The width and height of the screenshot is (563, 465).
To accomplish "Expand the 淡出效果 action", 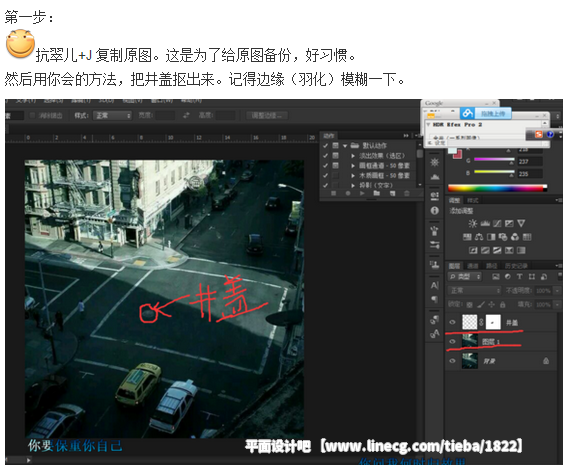I will point(353,156).
